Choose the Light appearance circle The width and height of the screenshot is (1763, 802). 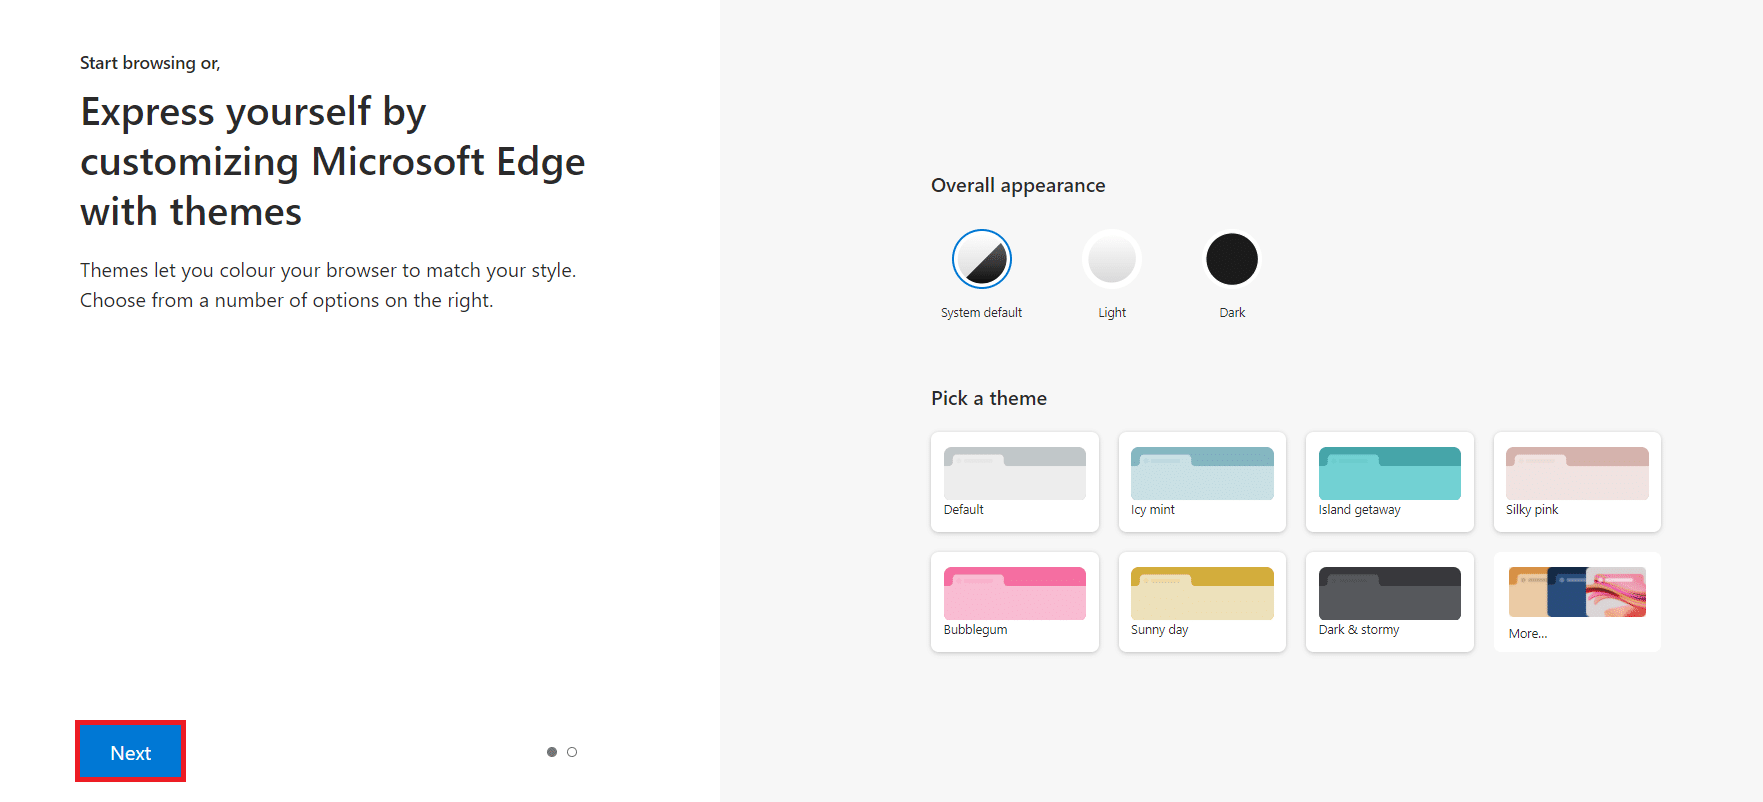pos(1111,259)
